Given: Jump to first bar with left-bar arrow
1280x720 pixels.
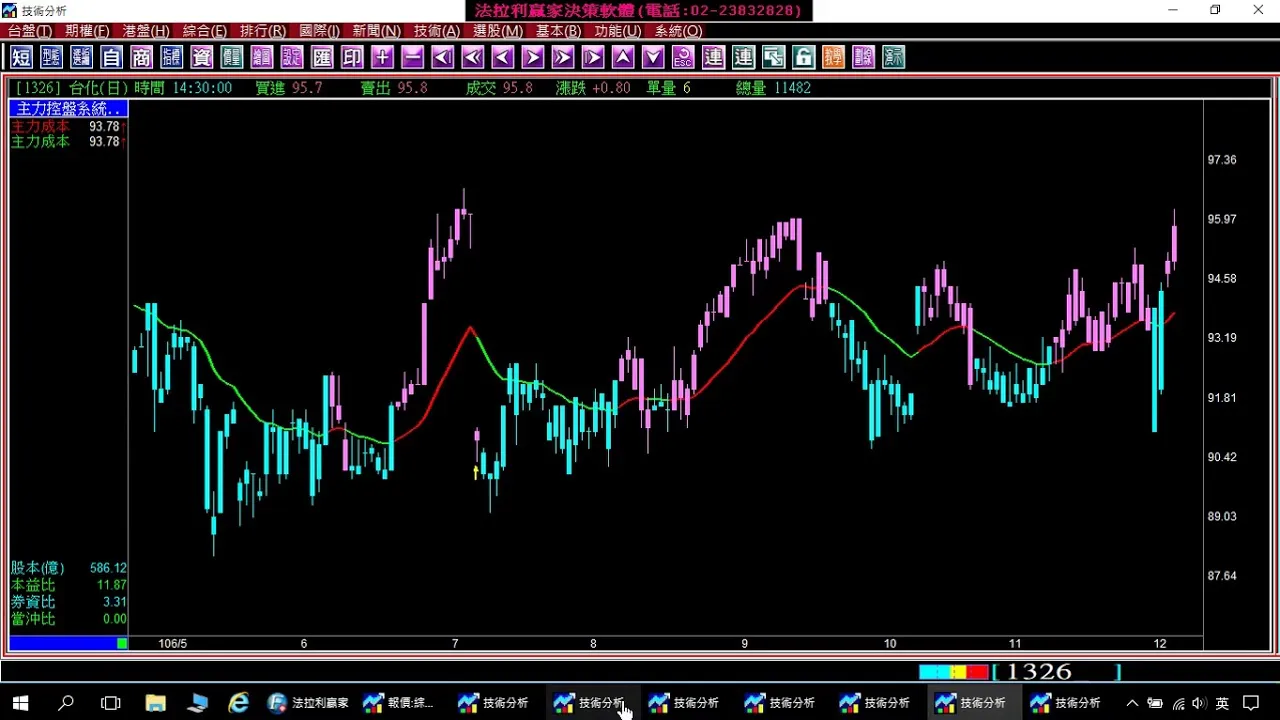Looking at the screenshot, I should [442, 57].
